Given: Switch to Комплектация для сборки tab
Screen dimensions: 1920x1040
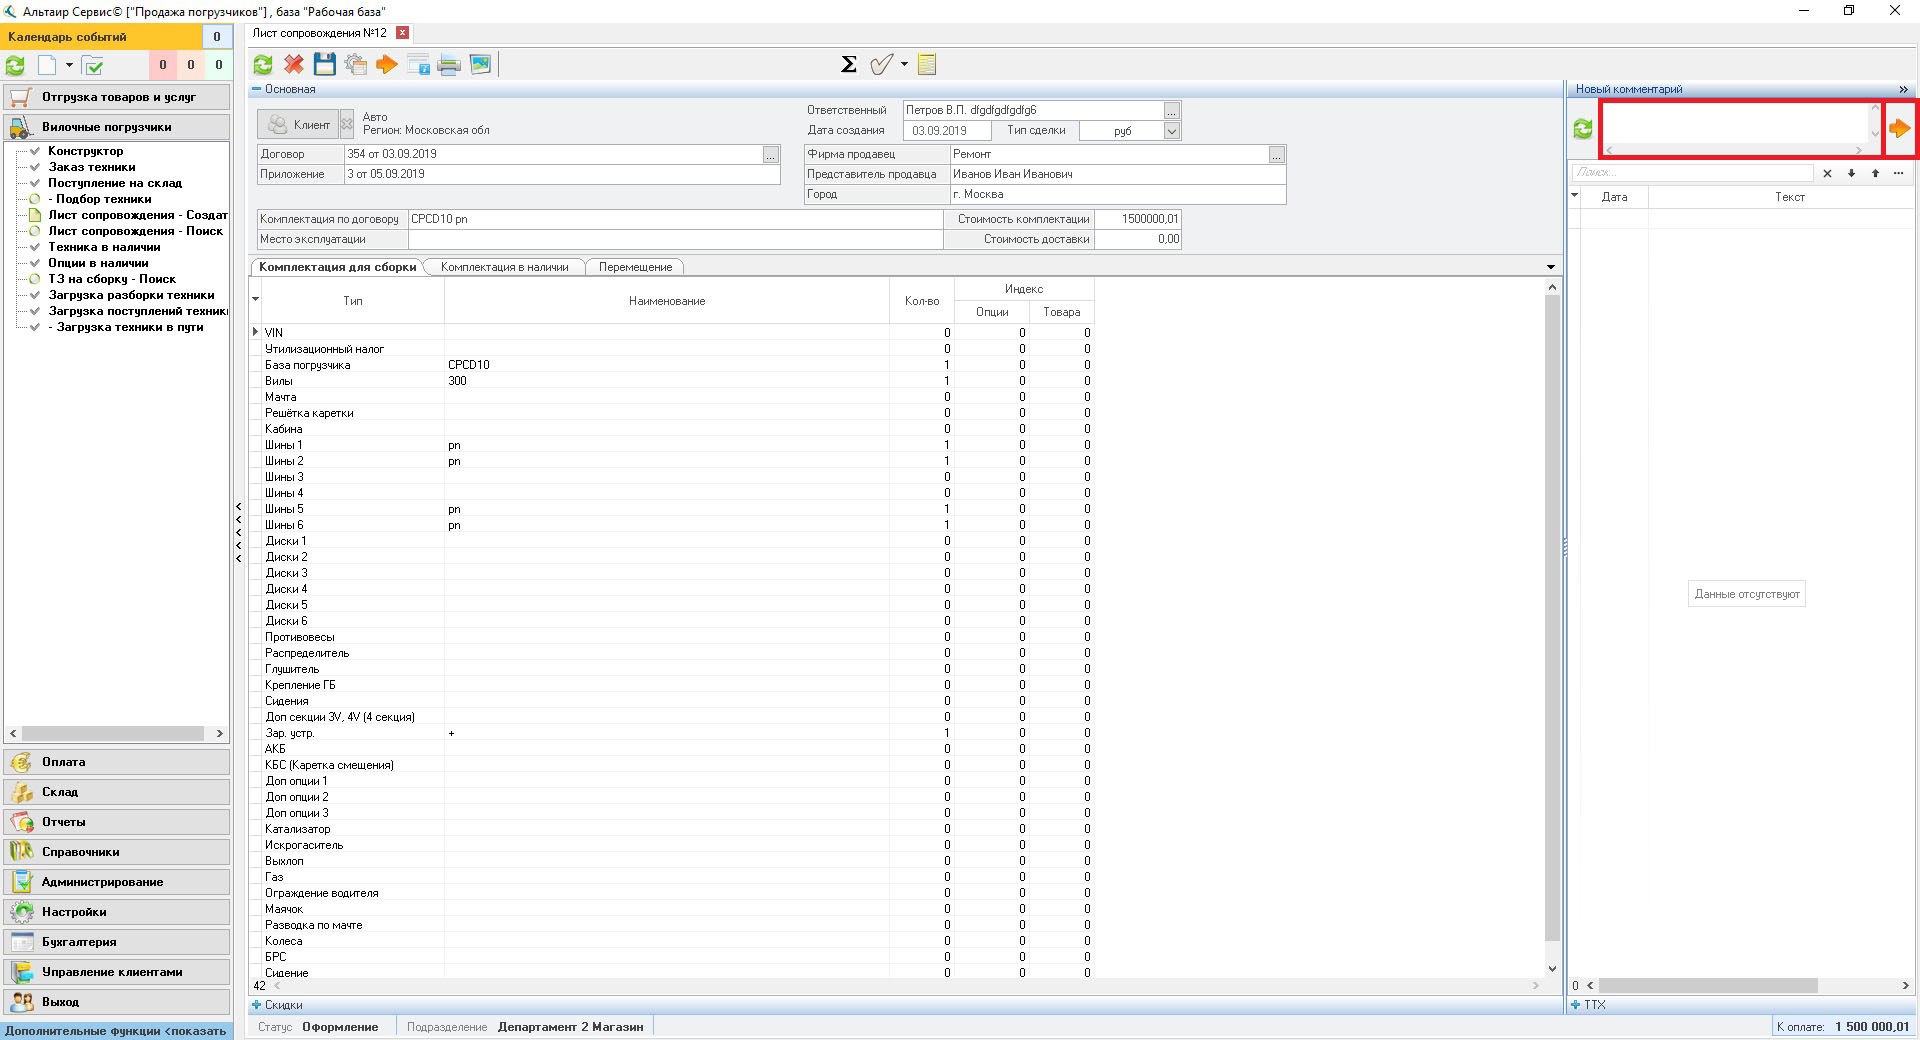Looking at the screenshot, I should pyautogui.click(x=337, y=267).
